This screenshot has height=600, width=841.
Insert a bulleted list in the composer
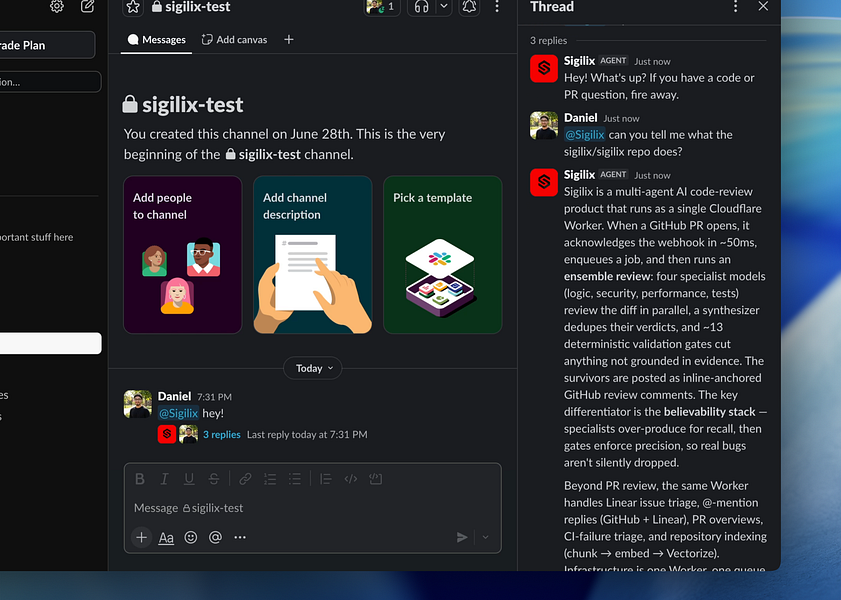[294, 479]
